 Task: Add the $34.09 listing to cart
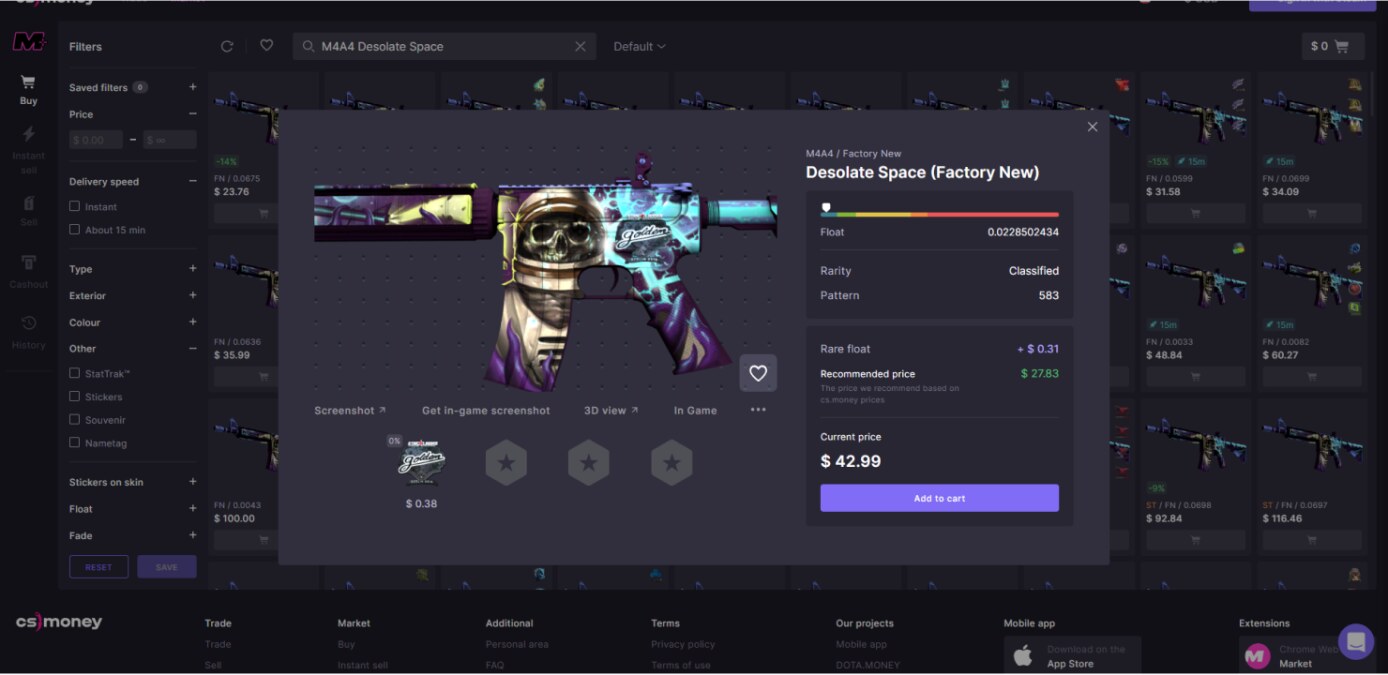point(1312,213)
